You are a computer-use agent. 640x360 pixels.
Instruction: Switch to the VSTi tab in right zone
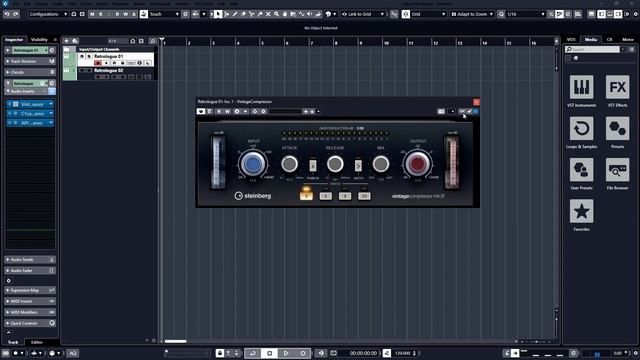571,40
